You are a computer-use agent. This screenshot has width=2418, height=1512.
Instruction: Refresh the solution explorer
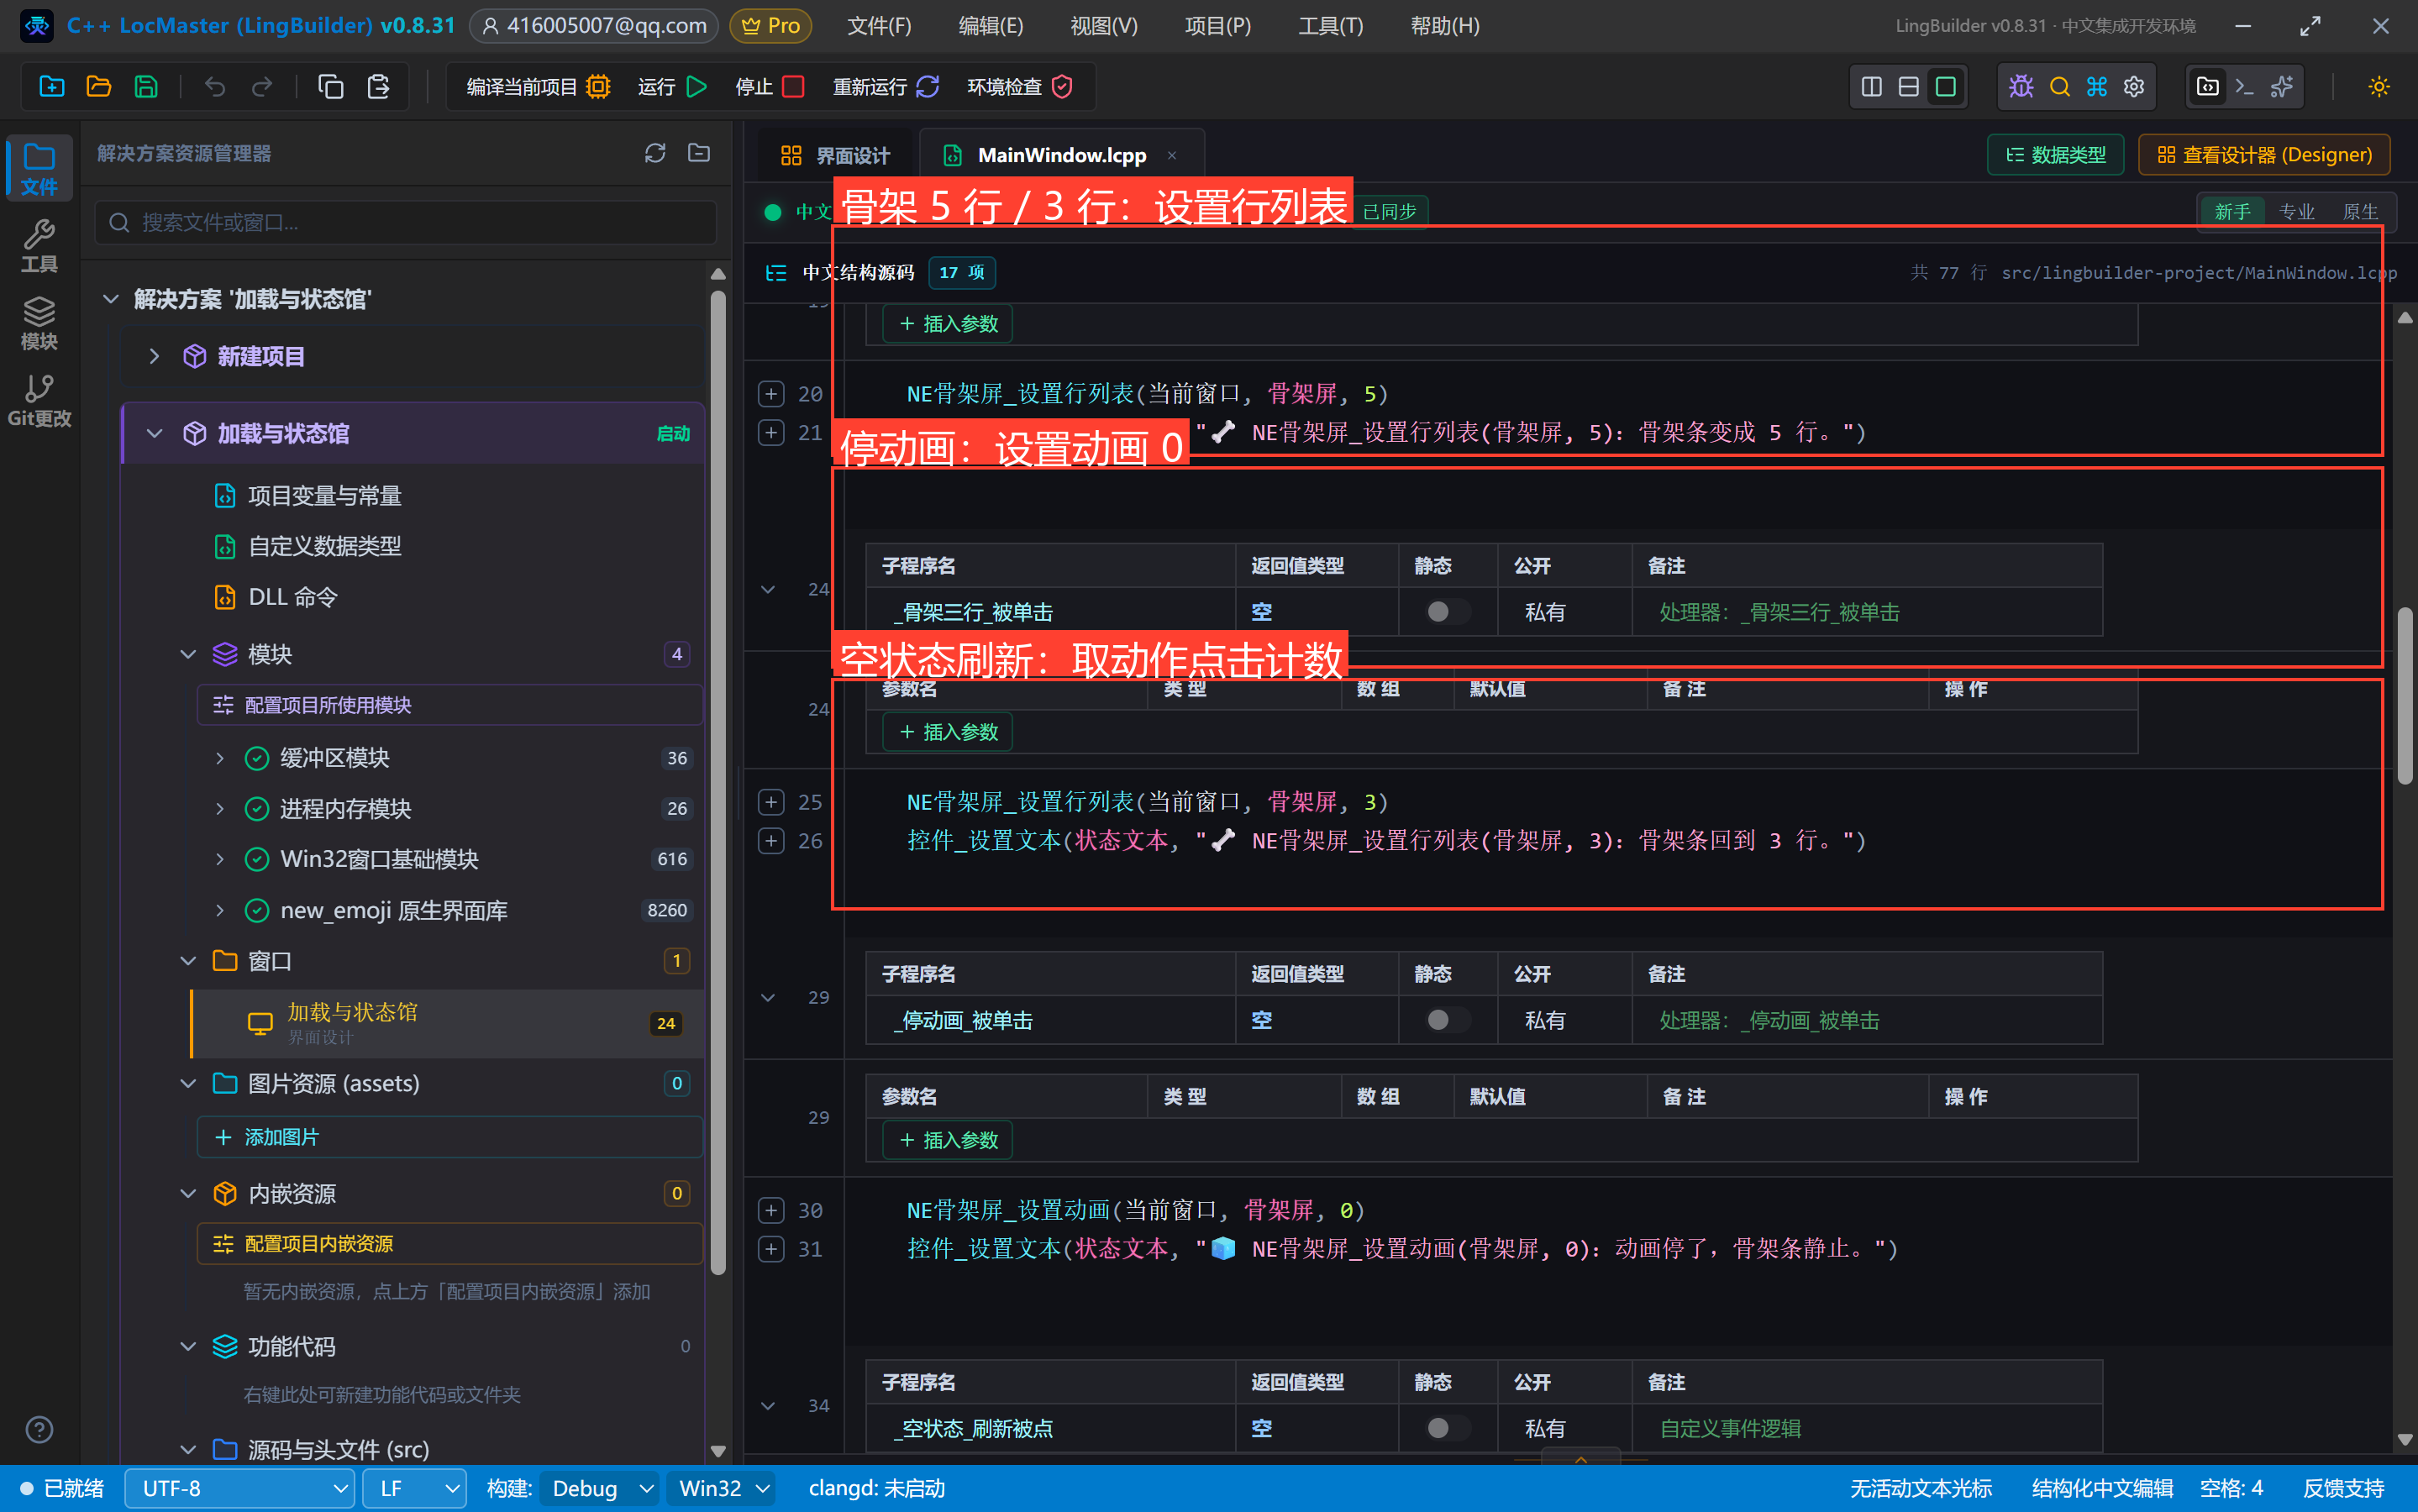coord(655,153)
